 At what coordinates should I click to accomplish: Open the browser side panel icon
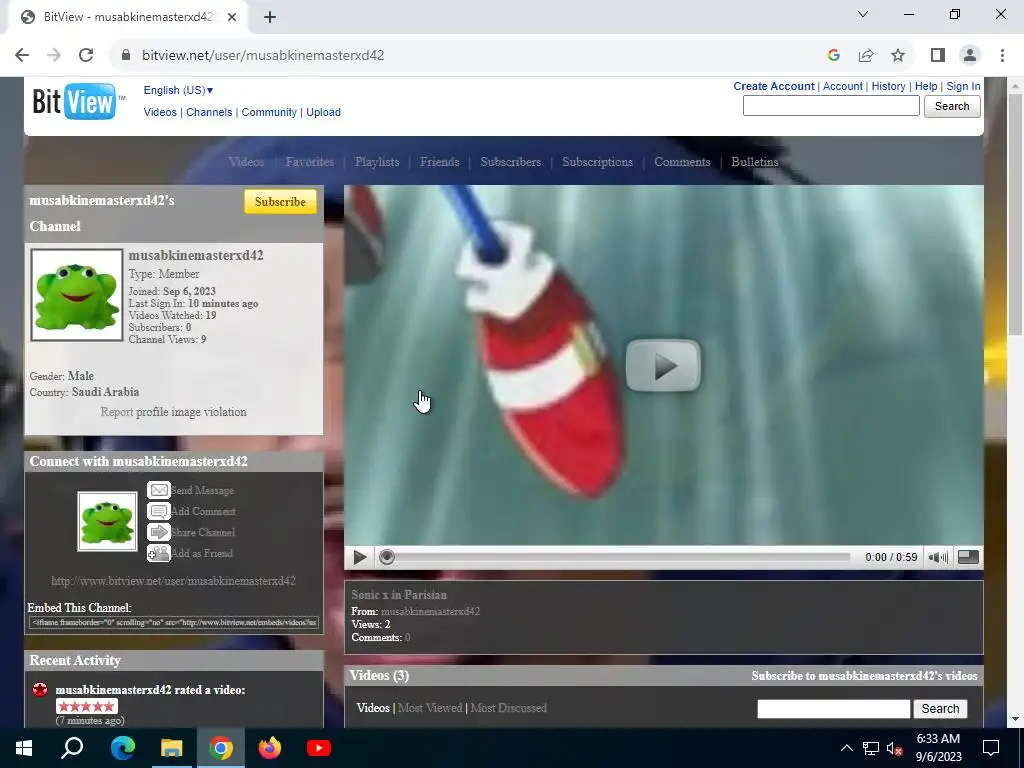(938, 55)
